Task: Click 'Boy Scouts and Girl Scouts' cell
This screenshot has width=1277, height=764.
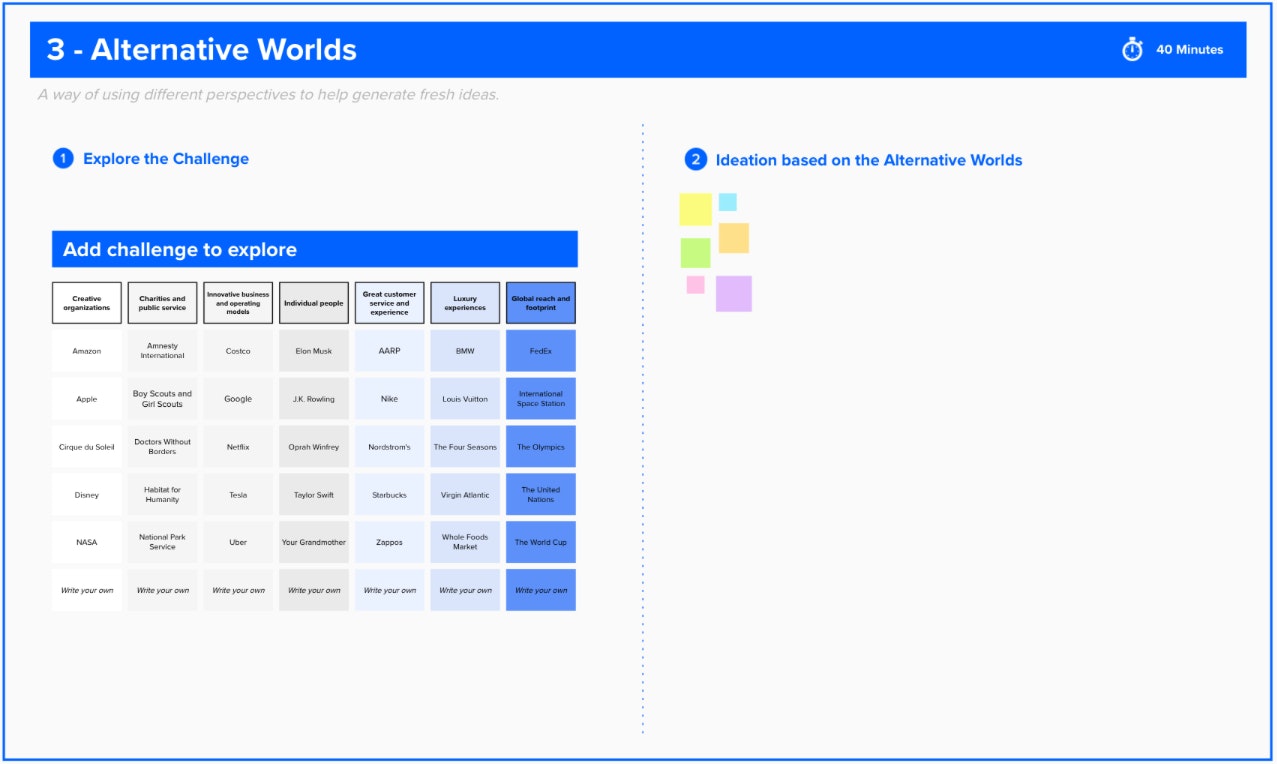Action: pyautogui.click(x=162, y=399)
